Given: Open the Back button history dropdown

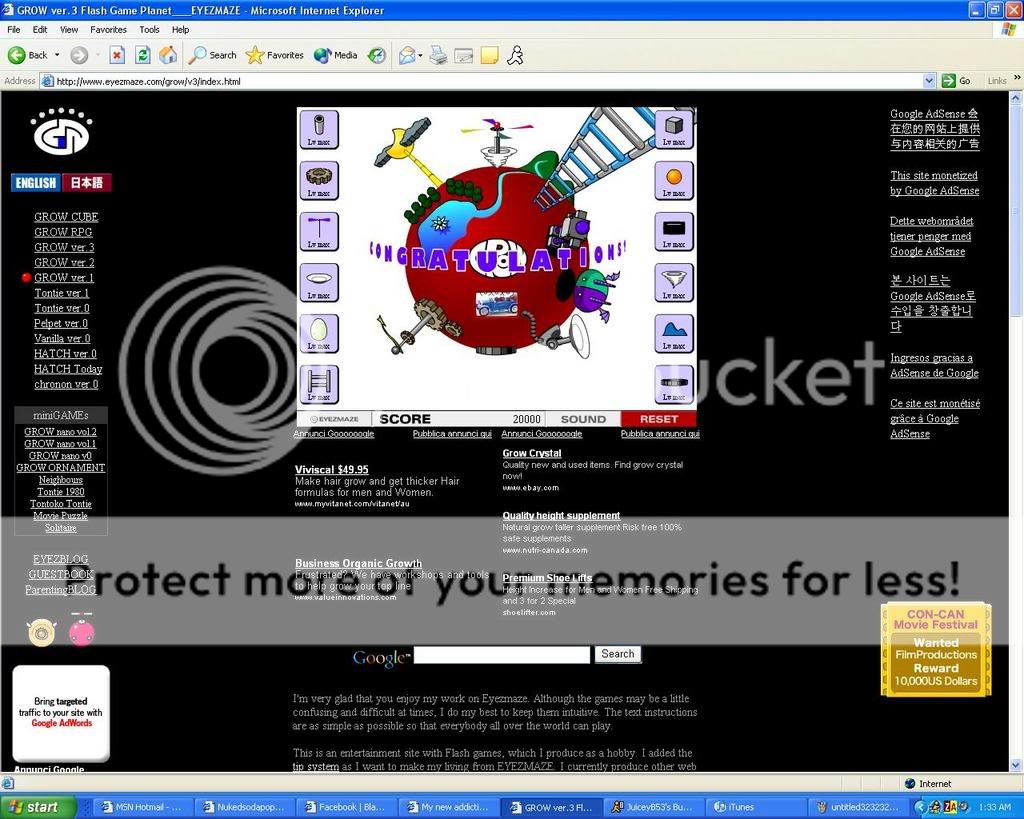Looking at the screenshot, I should click(57, 56).
